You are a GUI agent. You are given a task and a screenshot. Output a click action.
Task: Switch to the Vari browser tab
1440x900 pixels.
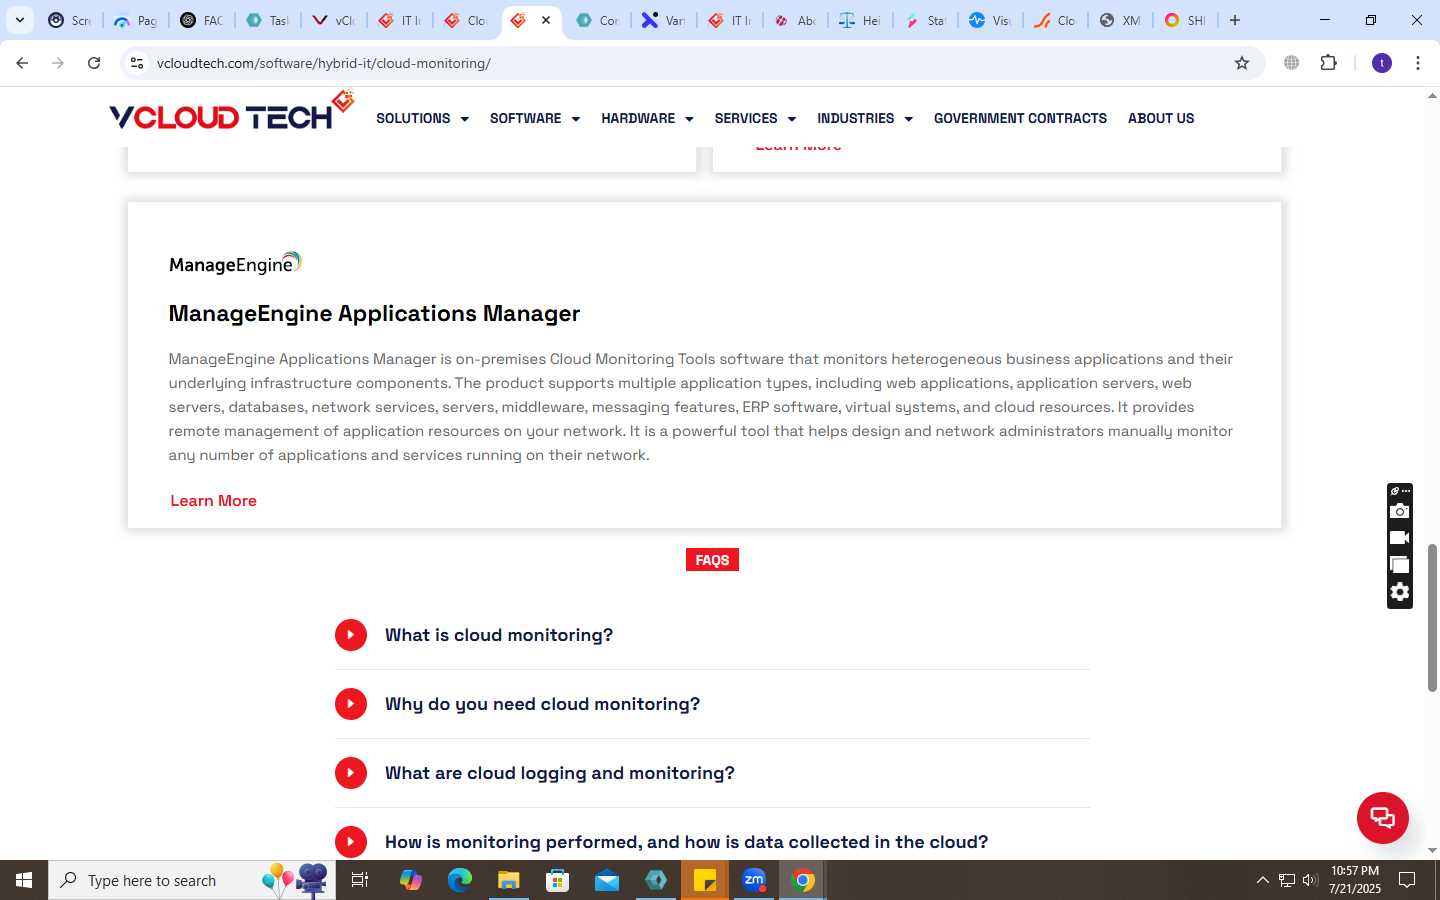[x=664, y=20]
